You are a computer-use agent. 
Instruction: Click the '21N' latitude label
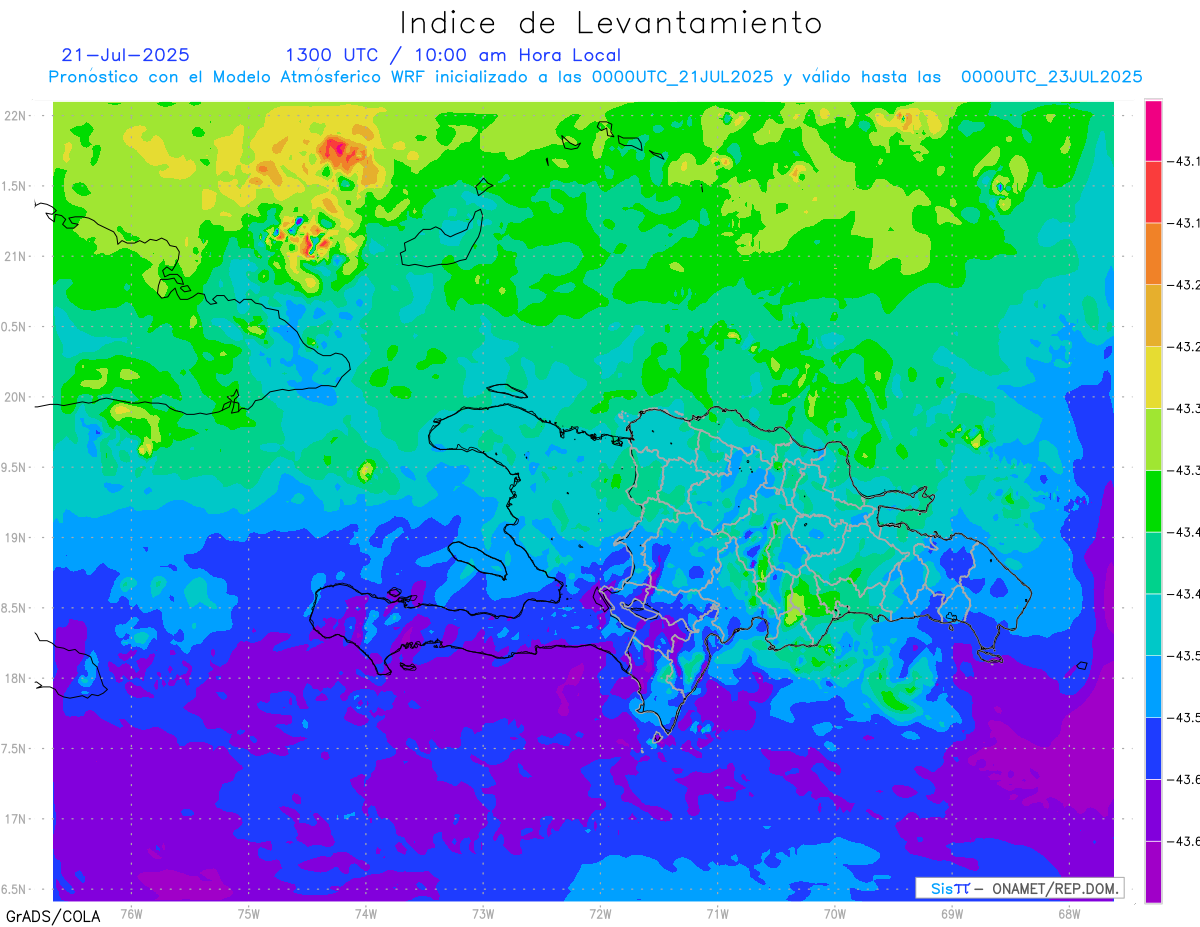tap(14, 257)
